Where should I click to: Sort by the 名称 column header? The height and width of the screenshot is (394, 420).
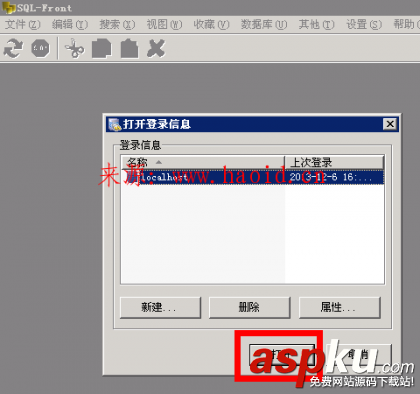[x=203, y=162]
